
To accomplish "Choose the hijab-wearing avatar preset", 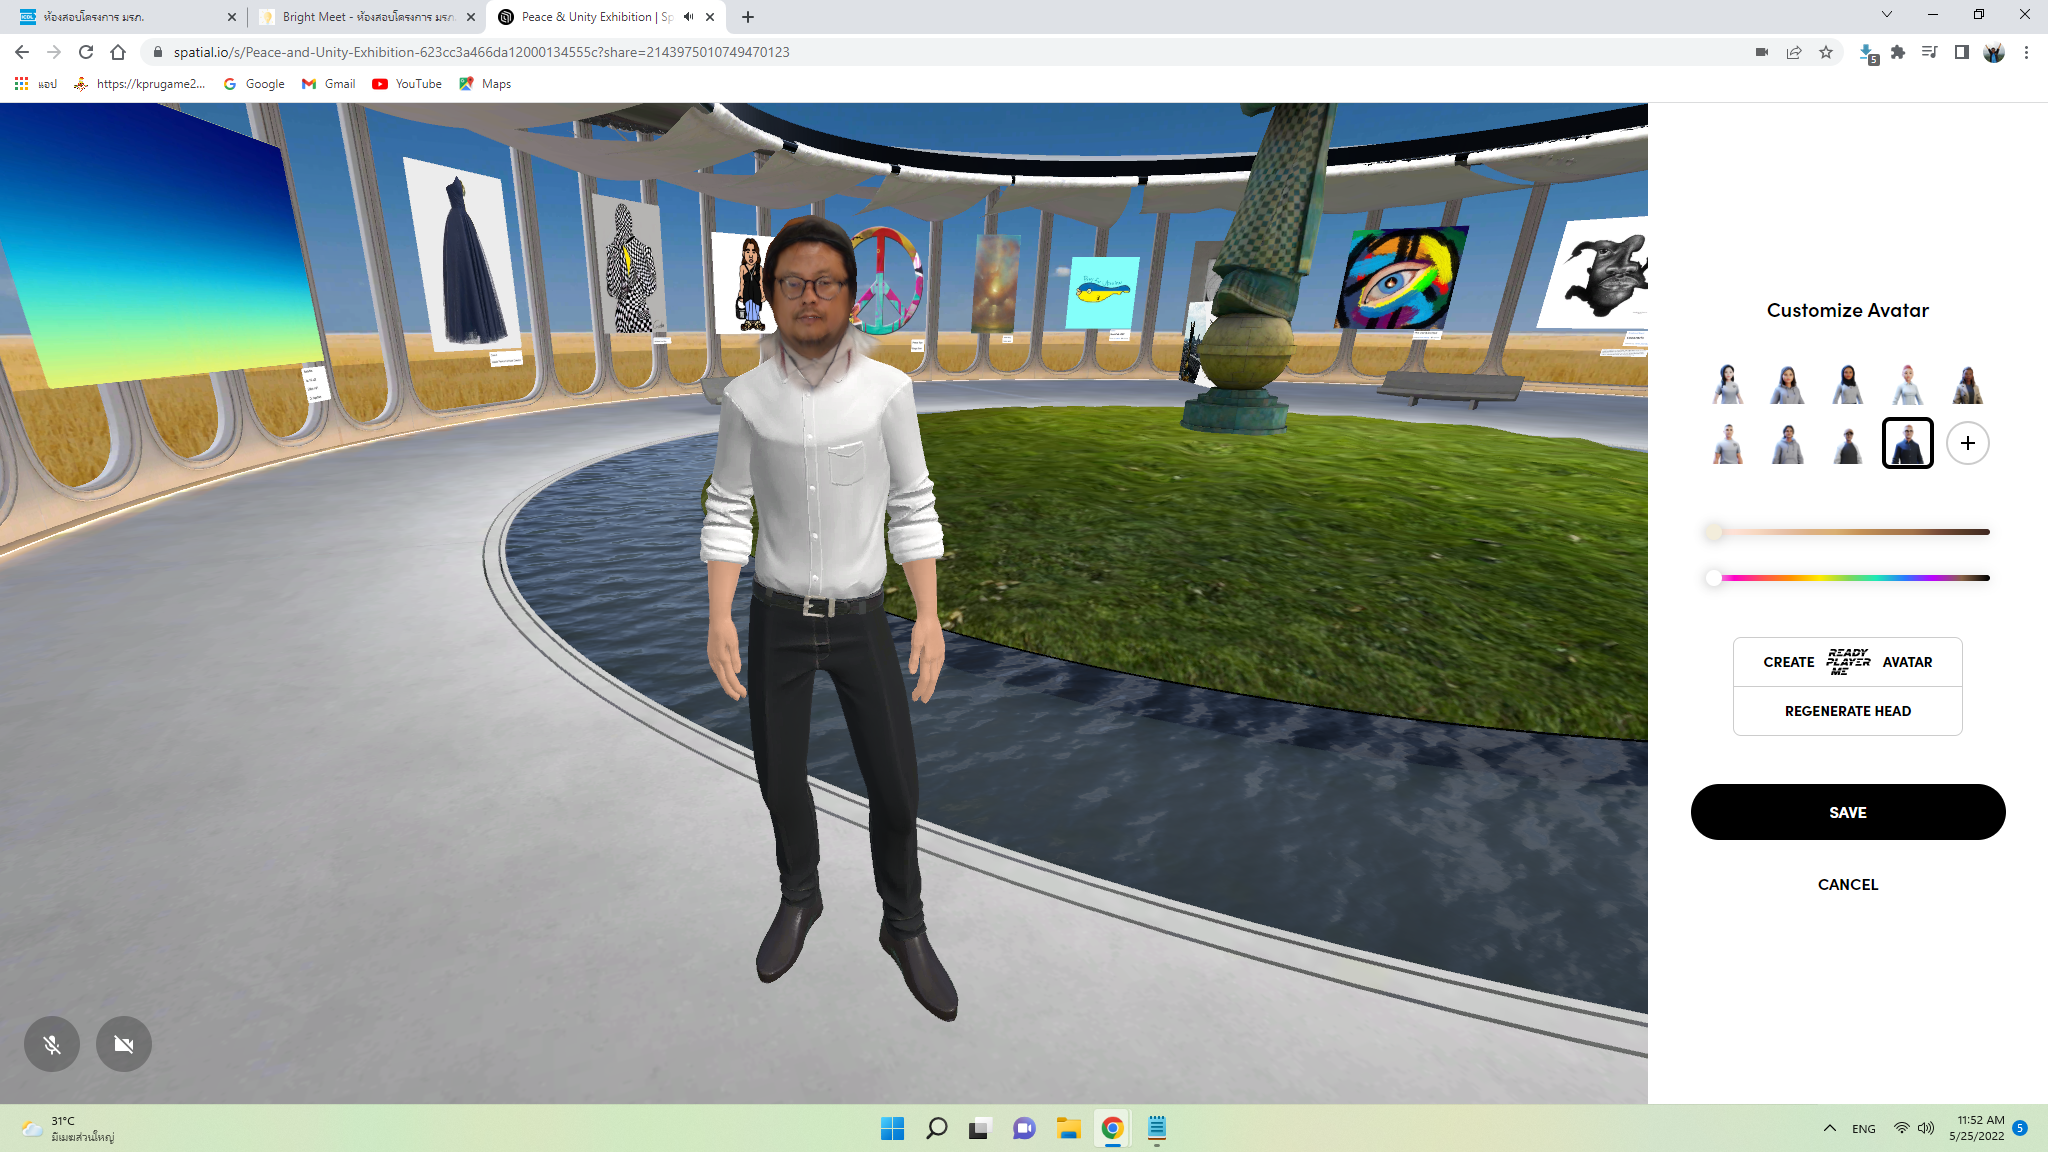I will tap(1847, 384).
